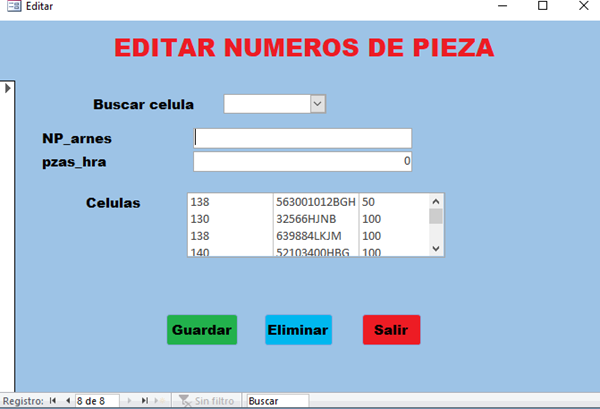Click the 50 value in Celulas list

[x=368, y=202]
